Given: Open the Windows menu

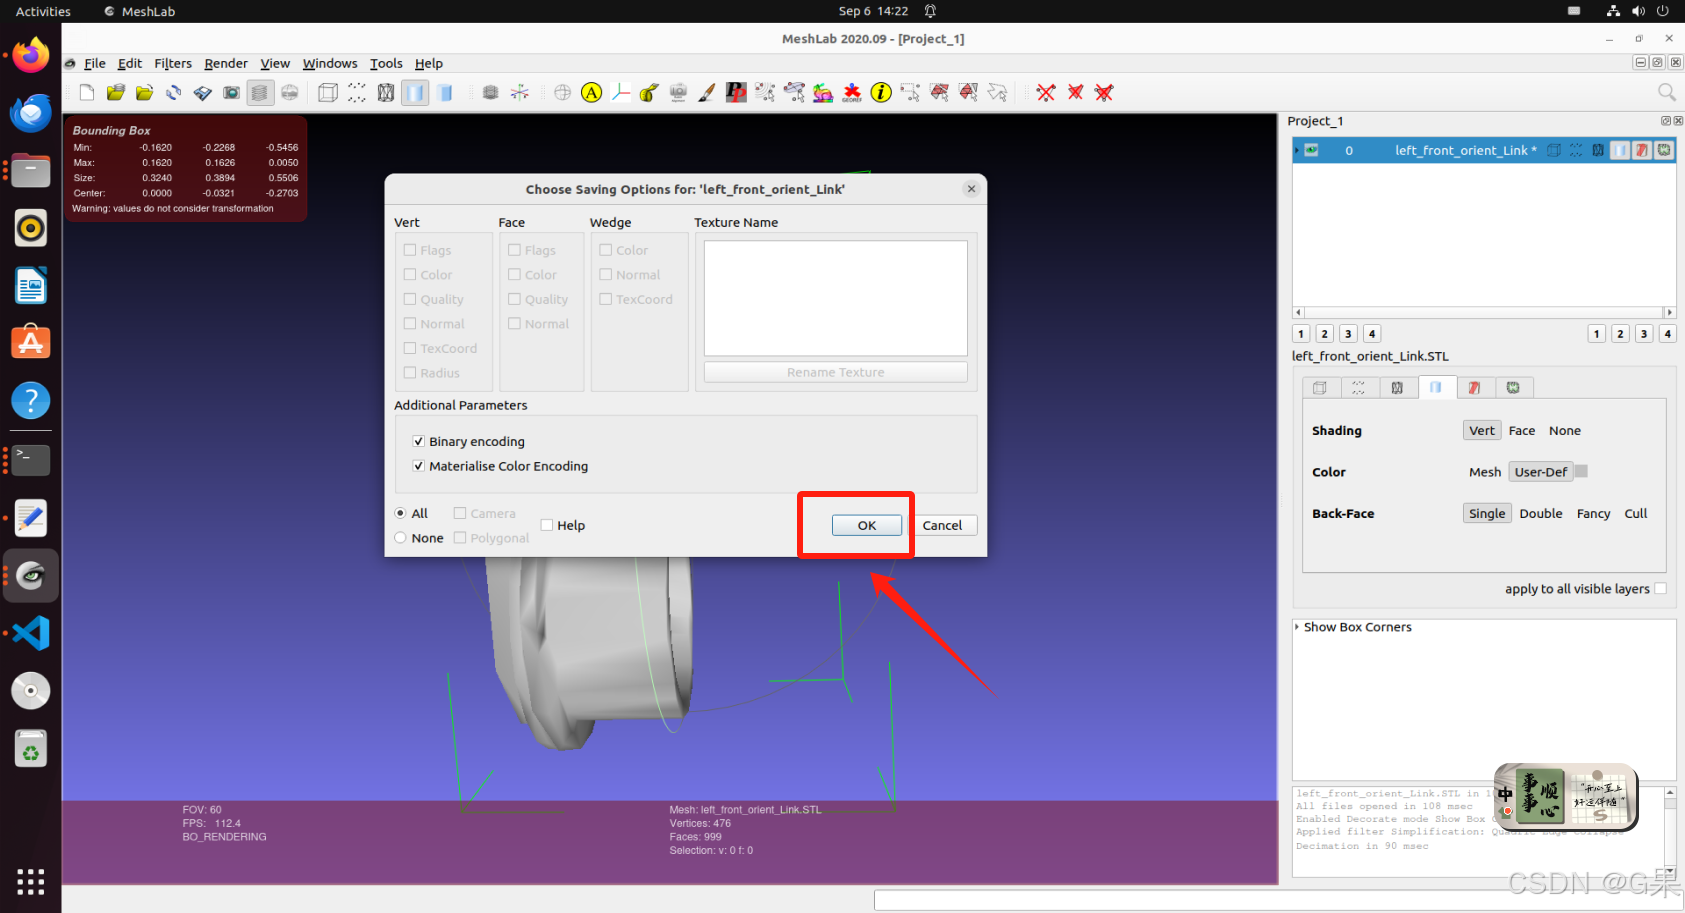Looking at the screenshot, I should coord(330,63).
